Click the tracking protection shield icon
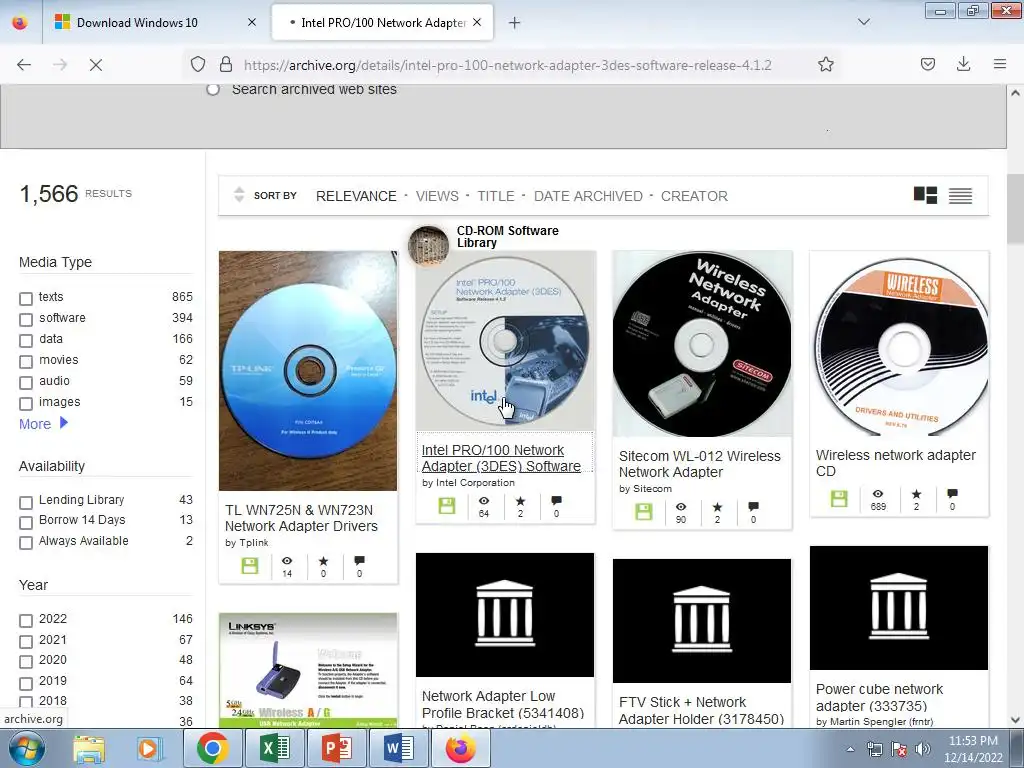Viewport: 1024px width, 768px height. 198,64
